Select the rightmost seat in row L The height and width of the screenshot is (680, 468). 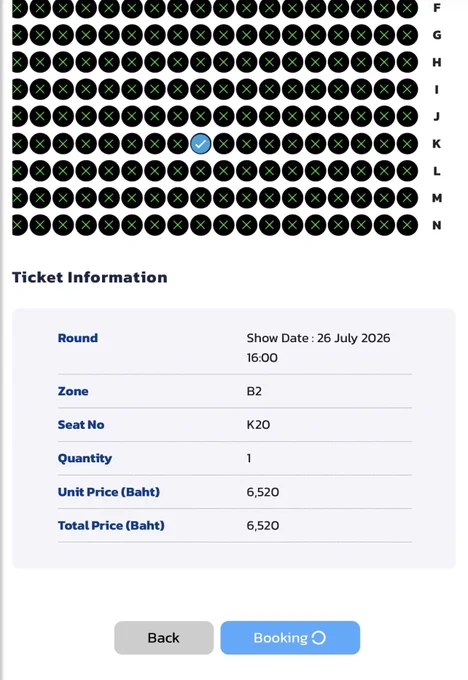[x=407, y=171]
